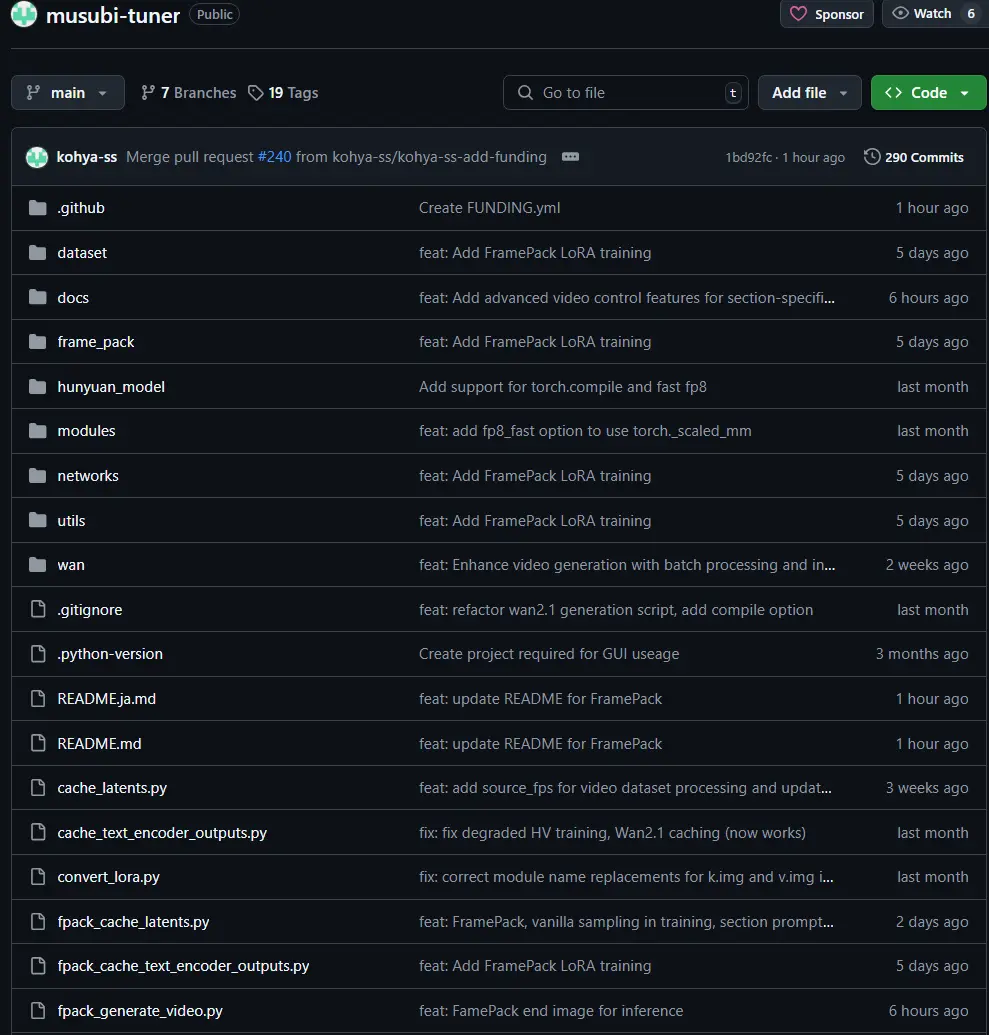Screen dimensions: 989x1035
Task: Open the green Code dropdown
Action: pos(928,93)
